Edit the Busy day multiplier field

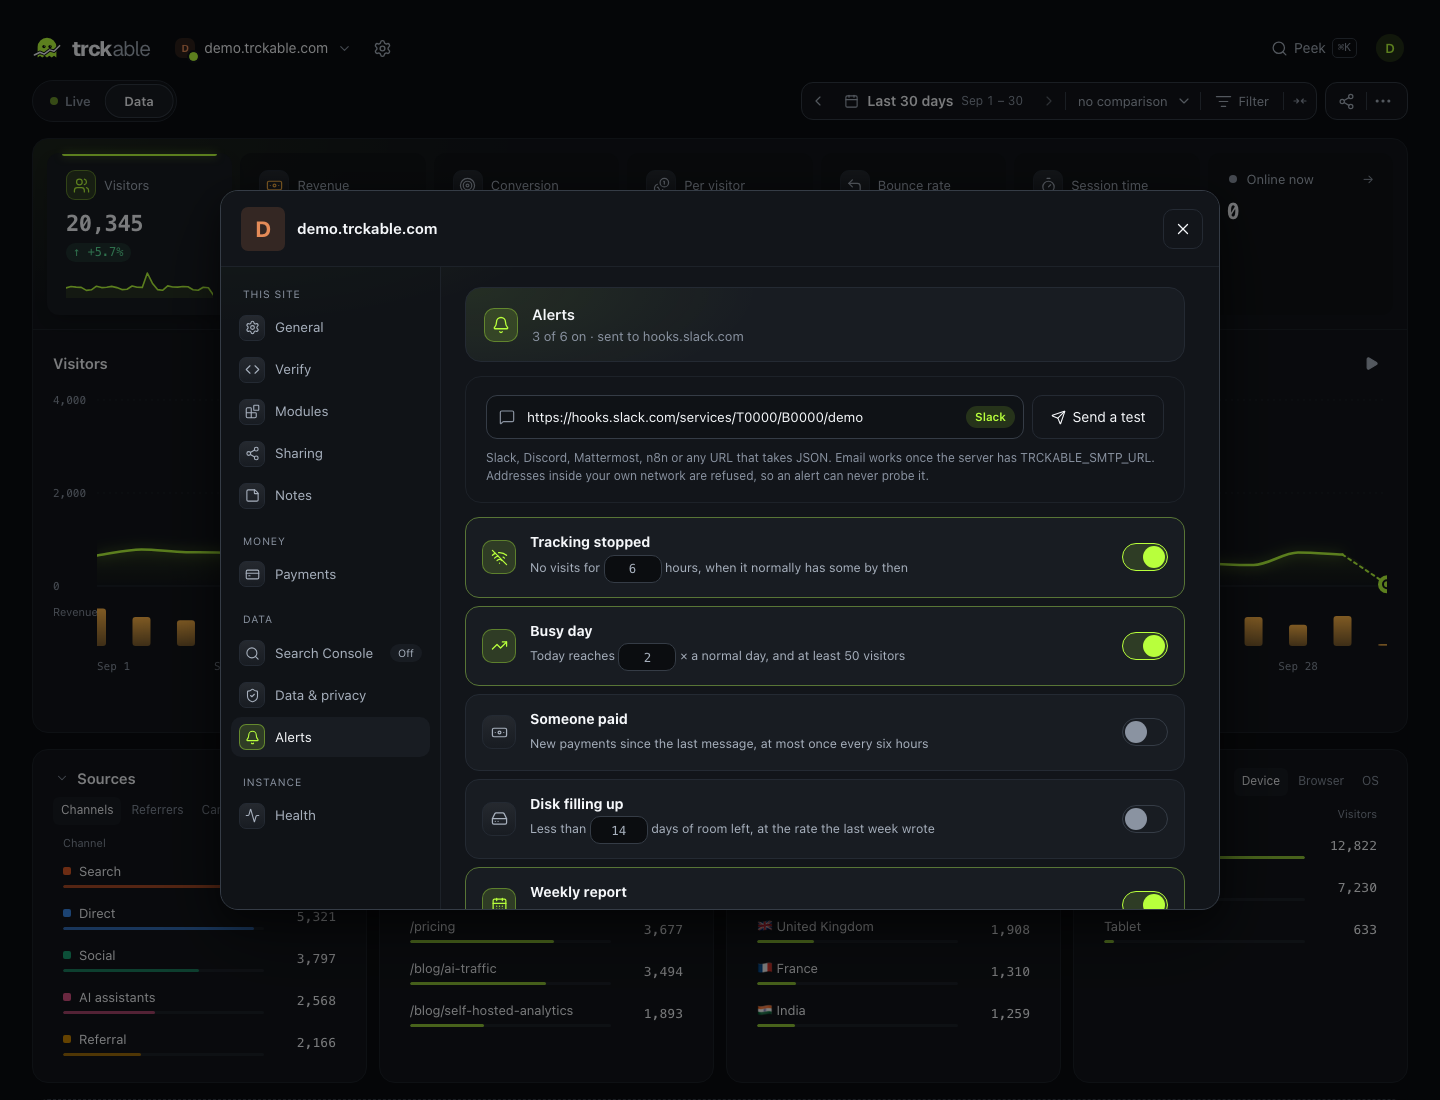pyautogui.click(x=647, y=657)
